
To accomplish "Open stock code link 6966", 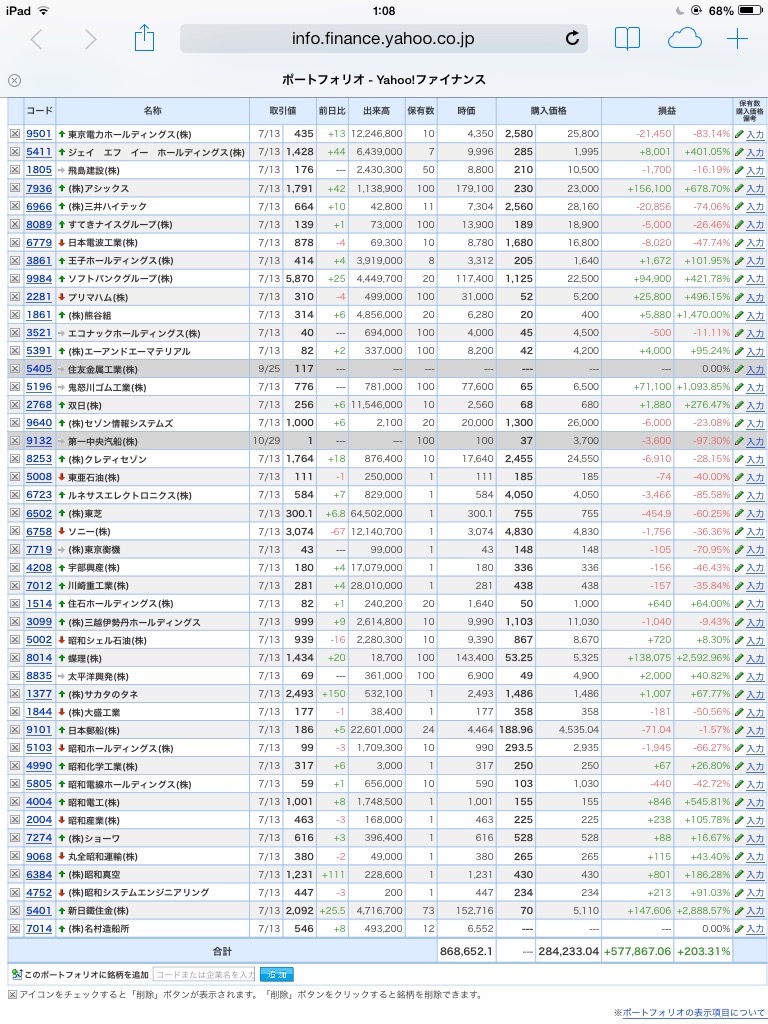I will coord(39,206).
